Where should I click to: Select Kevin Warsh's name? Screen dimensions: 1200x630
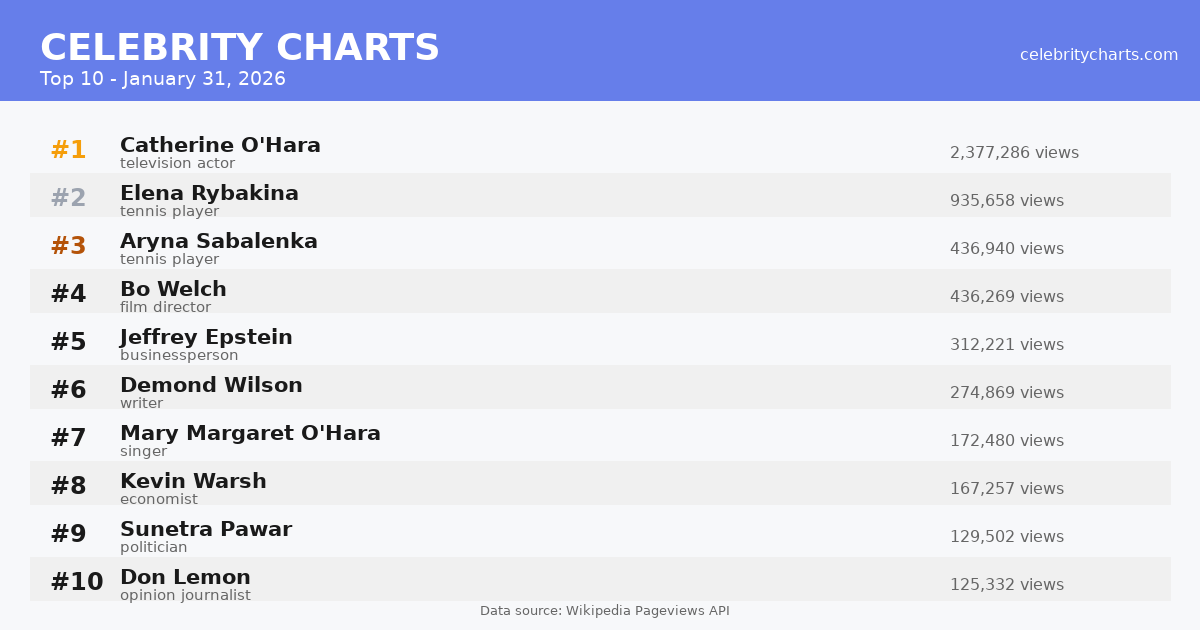(193, 482)
